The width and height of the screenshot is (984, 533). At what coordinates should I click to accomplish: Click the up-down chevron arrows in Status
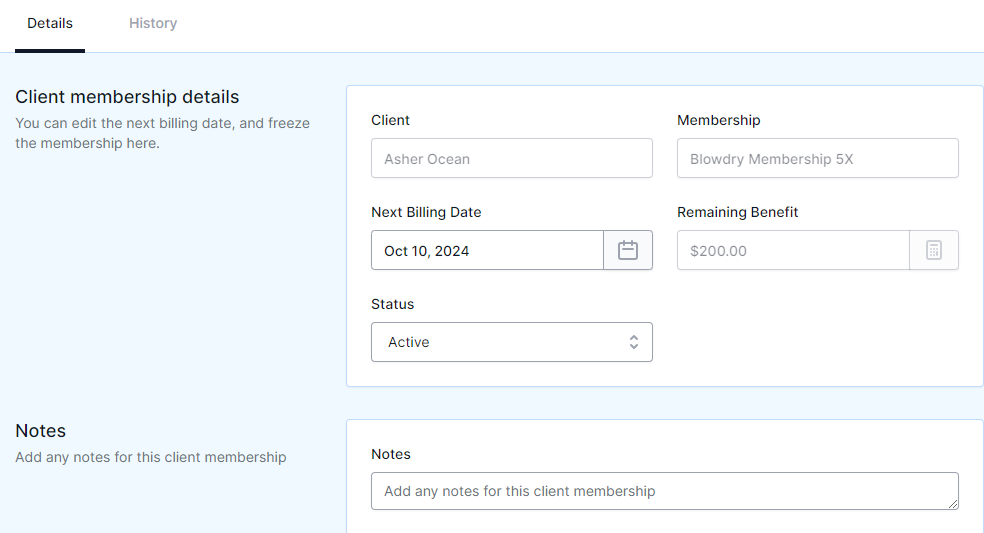point(634,342)
